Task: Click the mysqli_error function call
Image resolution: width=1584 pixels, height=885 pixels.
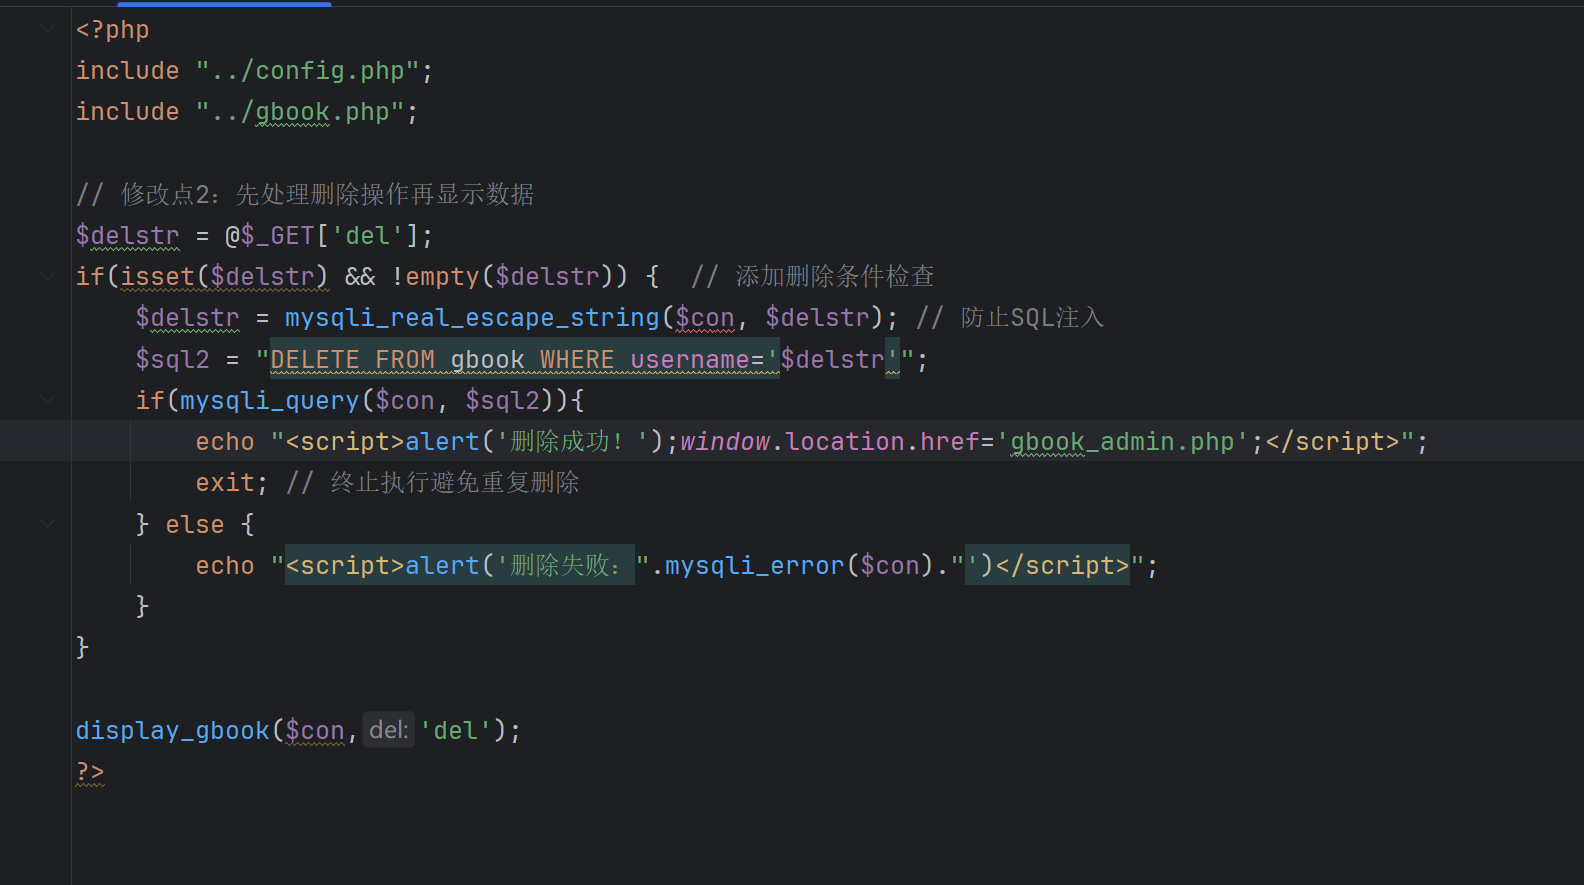Action: coord(755,566)
